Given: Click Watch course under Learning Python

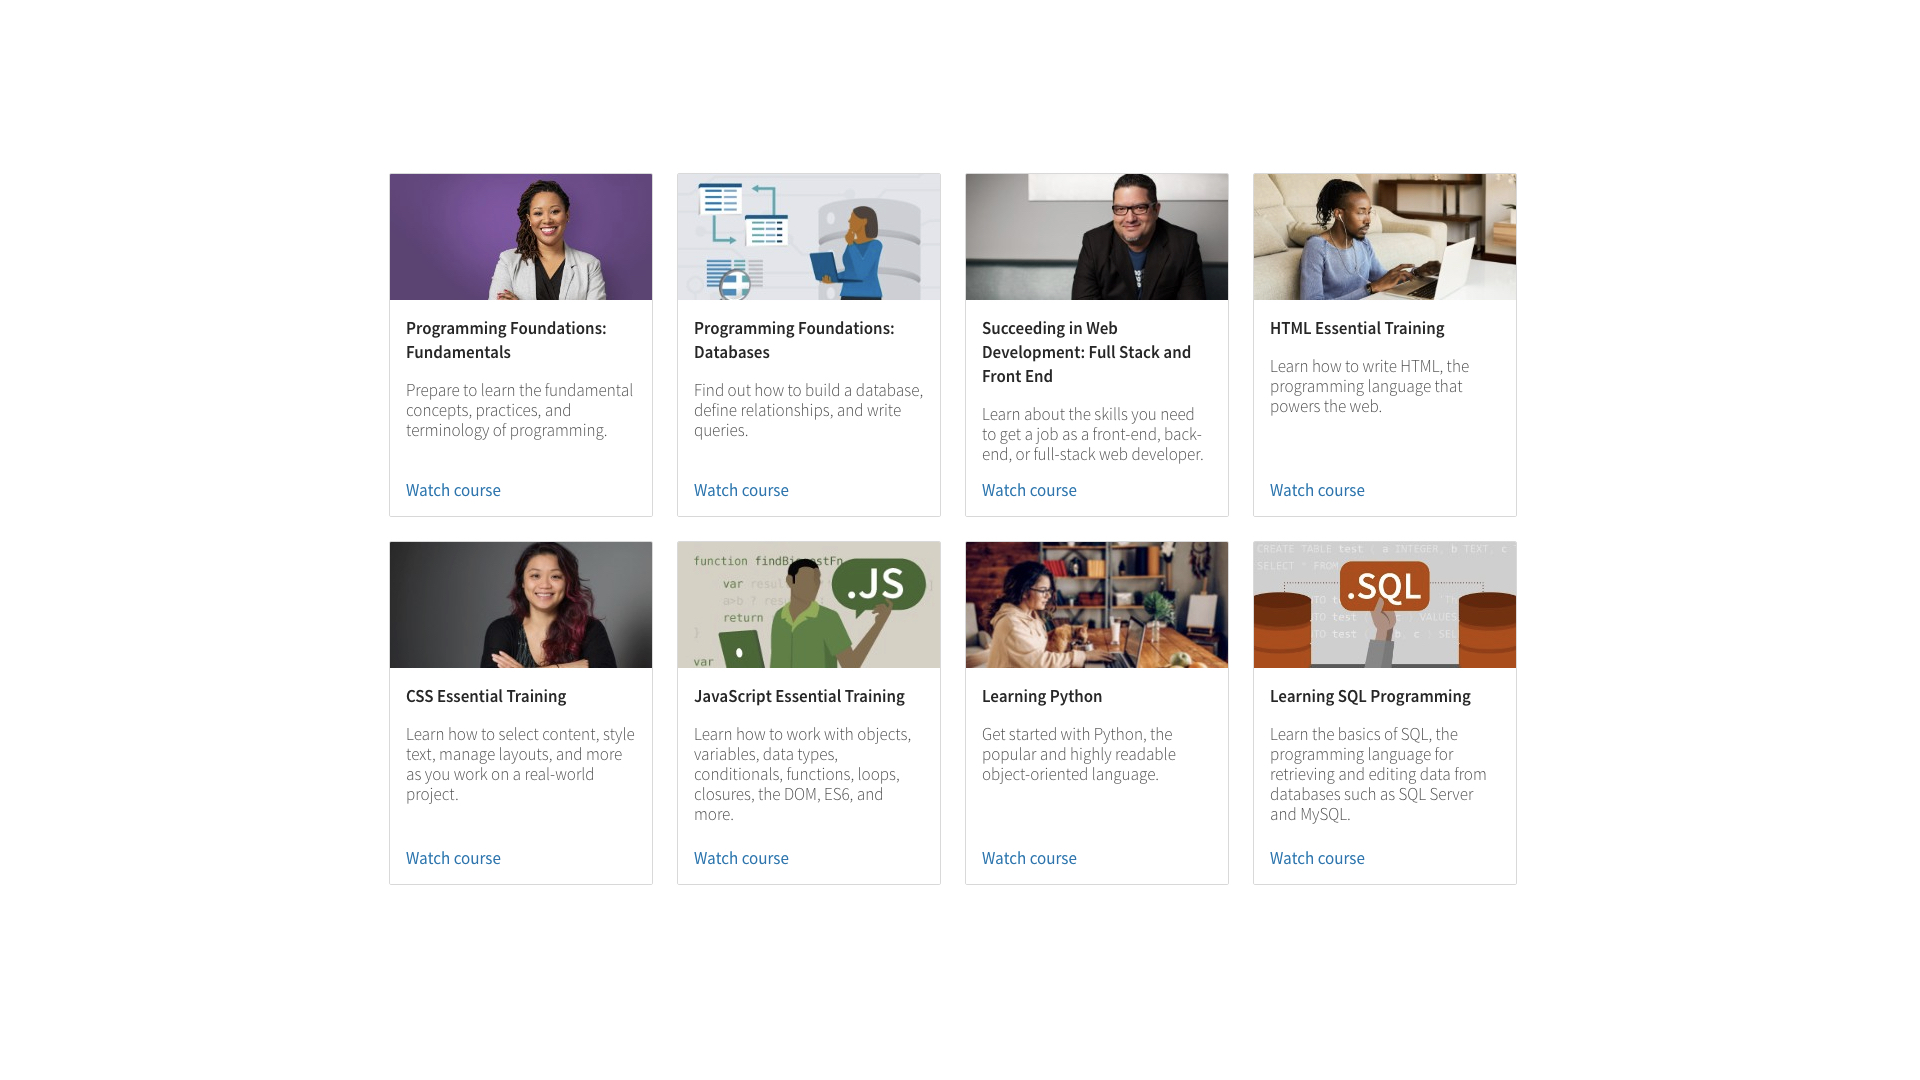Looking at the screenshot, I should tap(1029, 858).
